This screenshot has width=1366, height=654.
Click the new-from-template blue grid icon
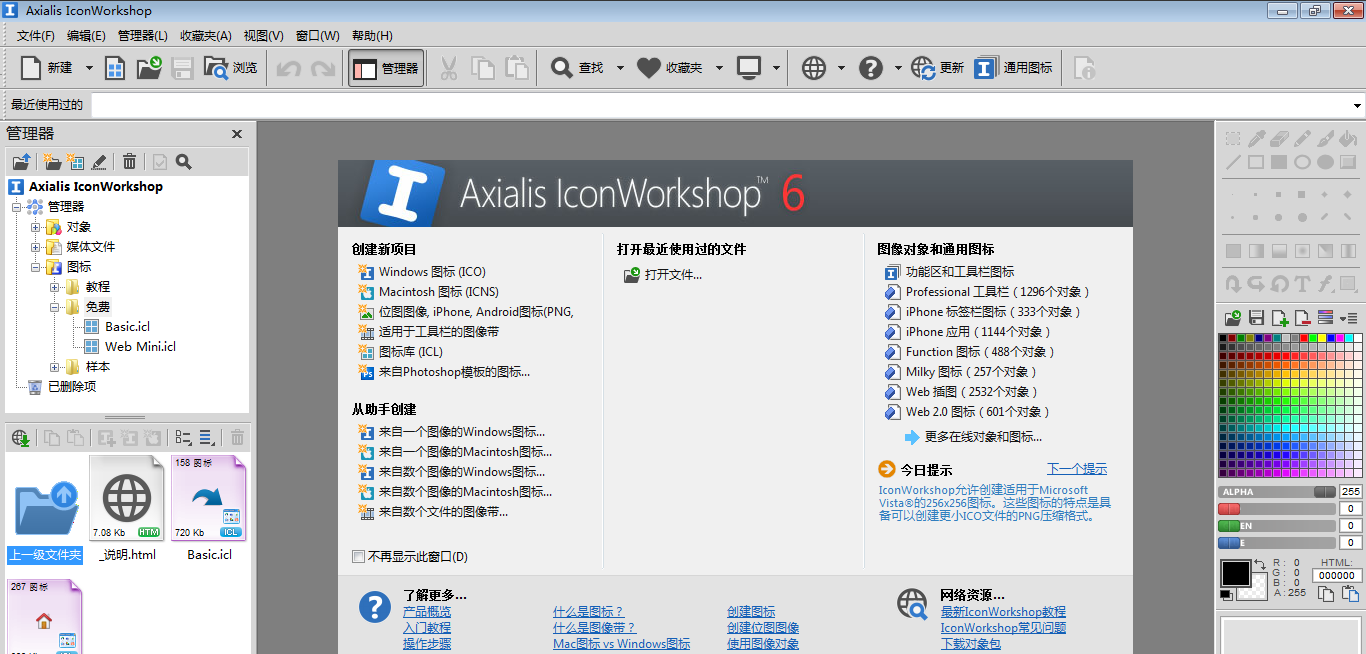[116, 68]
